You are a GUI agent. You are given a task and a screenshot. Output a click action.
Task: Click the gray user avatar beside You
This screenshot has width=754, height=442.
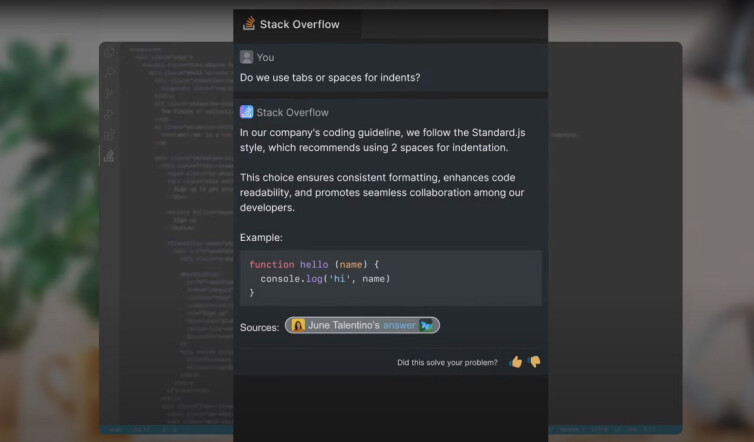(246, 57)
